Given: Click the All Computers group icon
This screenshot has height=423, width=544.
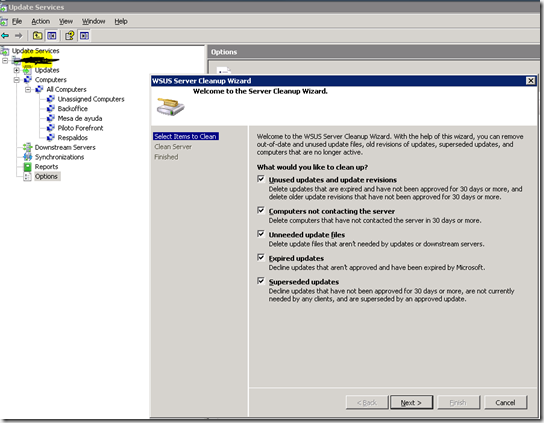Looking at the screenshot, I should point(39,90).
